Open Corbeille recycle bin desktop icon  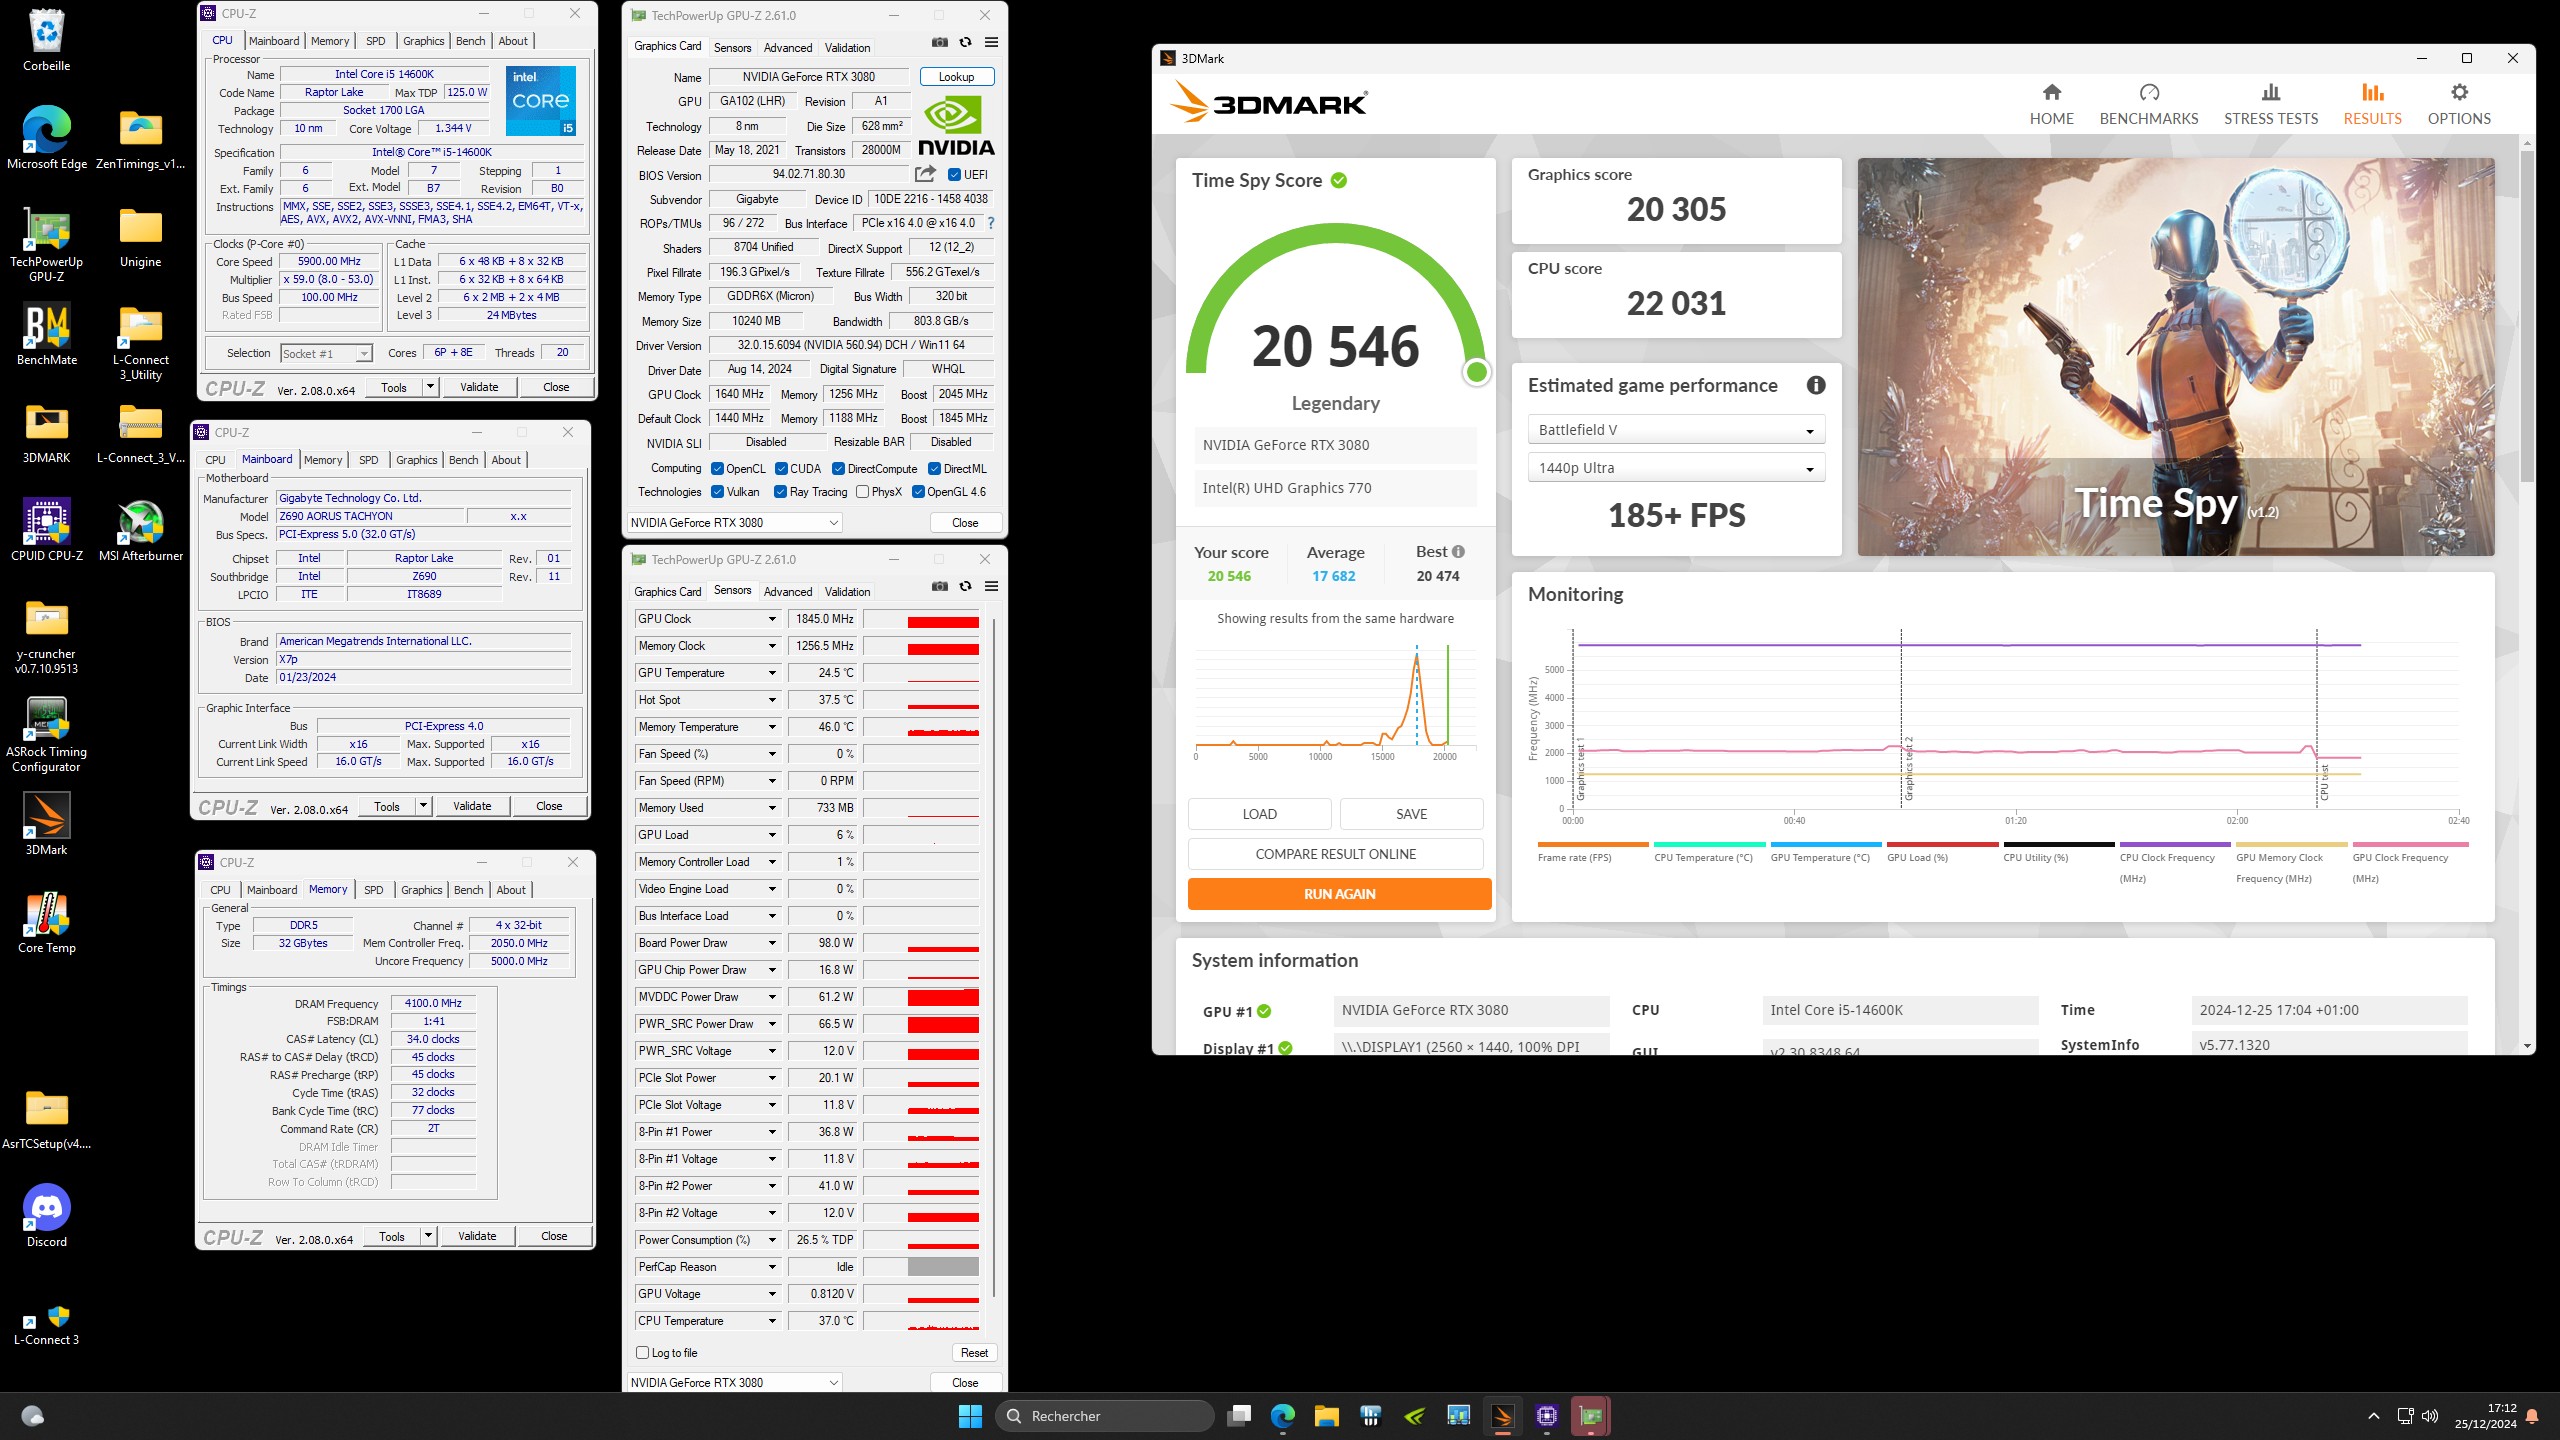(x=46, y=40)
